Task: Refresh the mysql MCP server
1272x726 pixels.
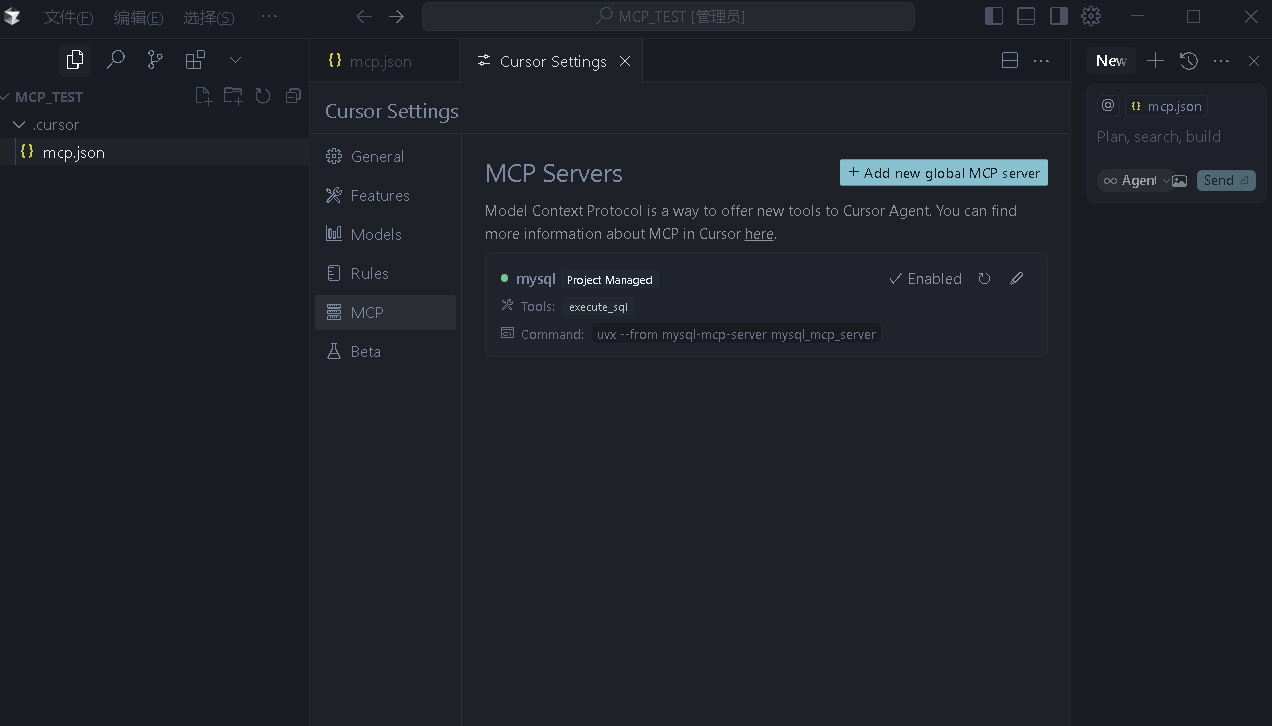Action: point(984,278)
